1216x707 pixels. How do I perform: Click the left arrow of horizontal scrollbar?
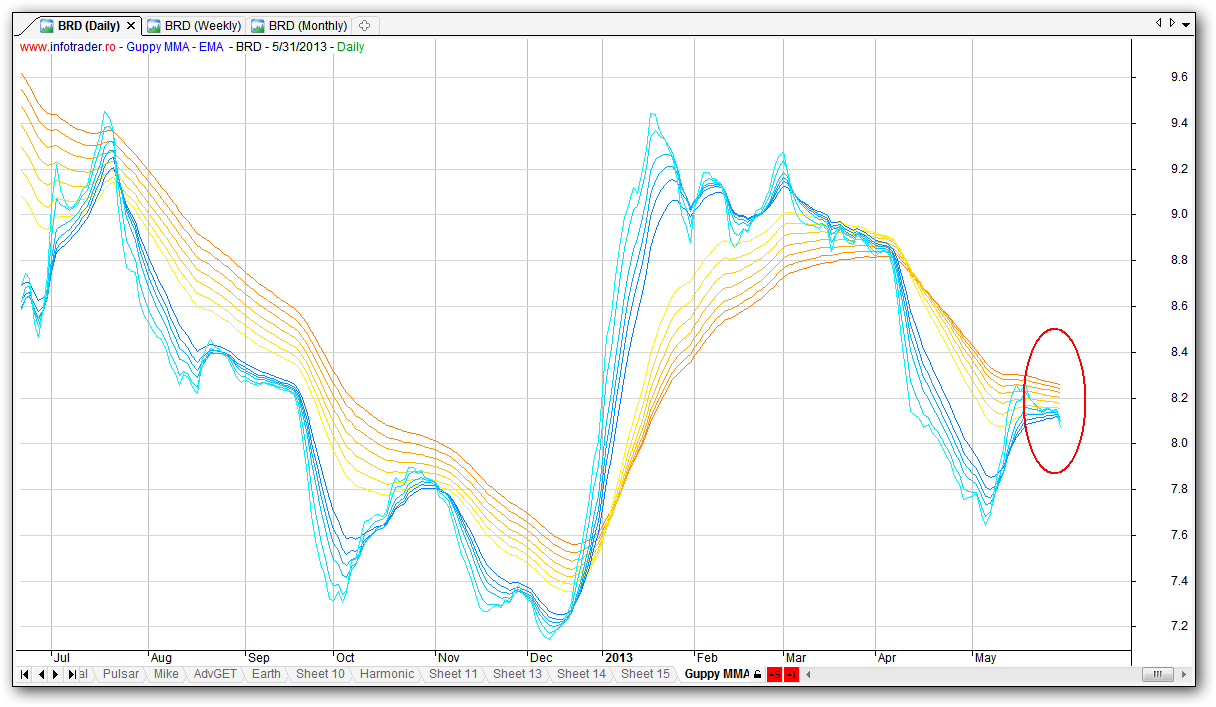coord(808,675)
